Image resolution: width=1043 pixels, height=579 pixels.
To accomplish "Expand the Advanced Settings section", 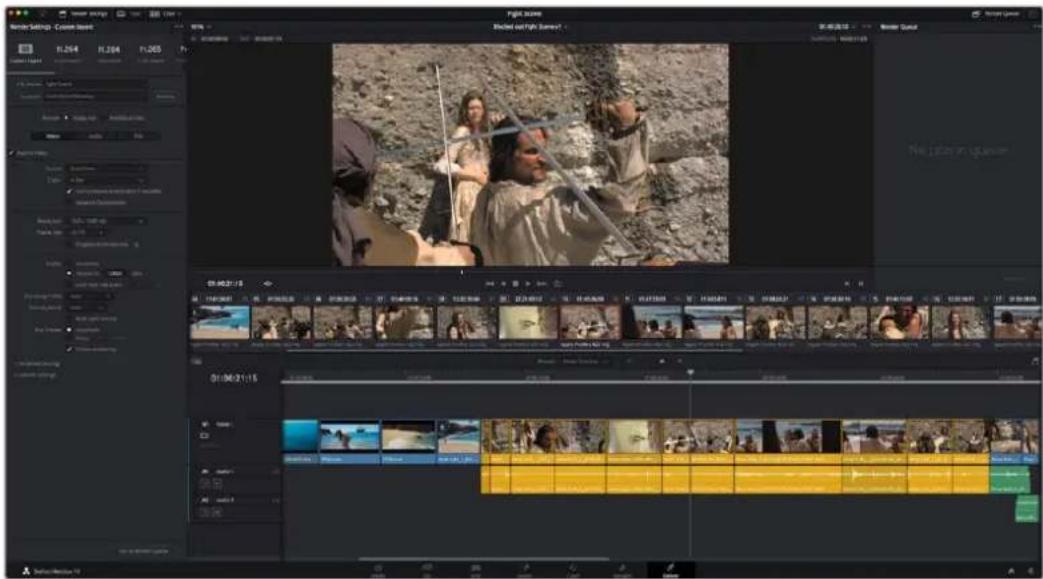I will tap(37, 364).
